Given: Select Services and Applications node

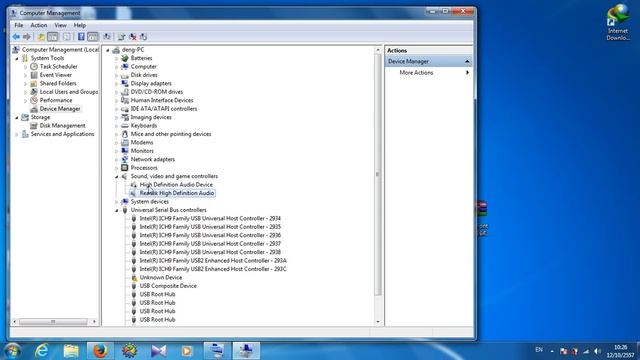Looking at the screenshot, I should tap(62, 134).
